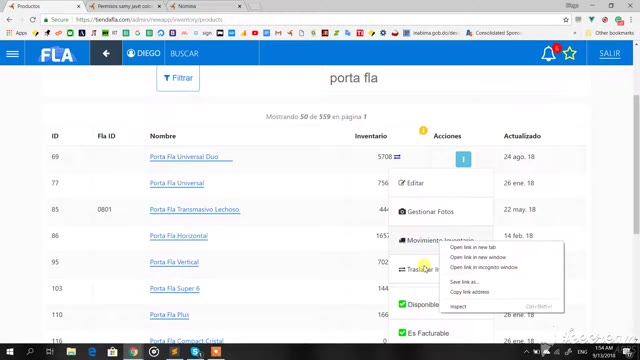Open the Porta Fla Universal Duo actions button

click(x=463, y=159)
